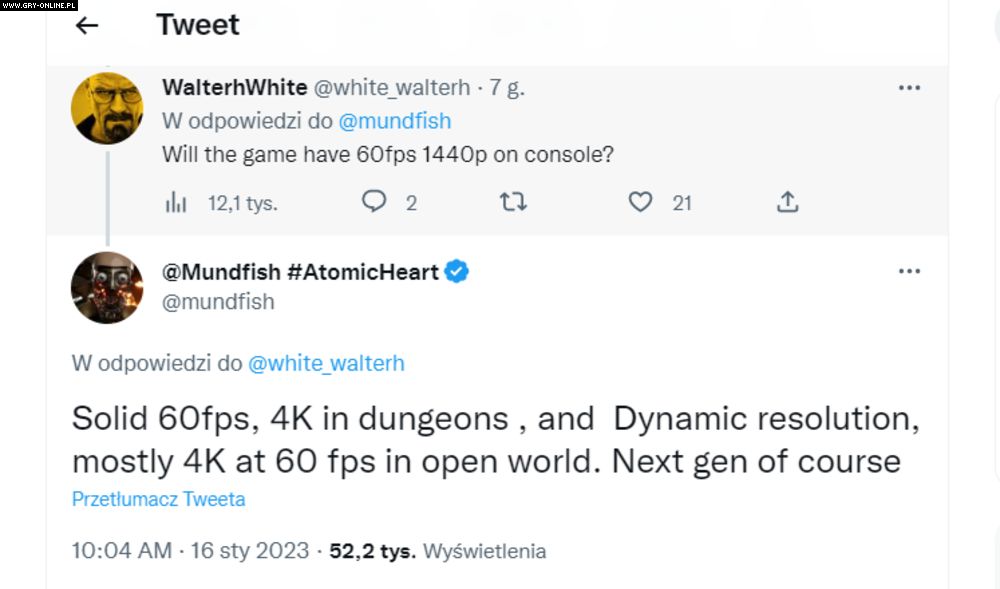Like WalterhWhite's tweet with heart icon
The width and height of the screenshot is (1000, 589).
pyautogui.click(x=640, y=202)
